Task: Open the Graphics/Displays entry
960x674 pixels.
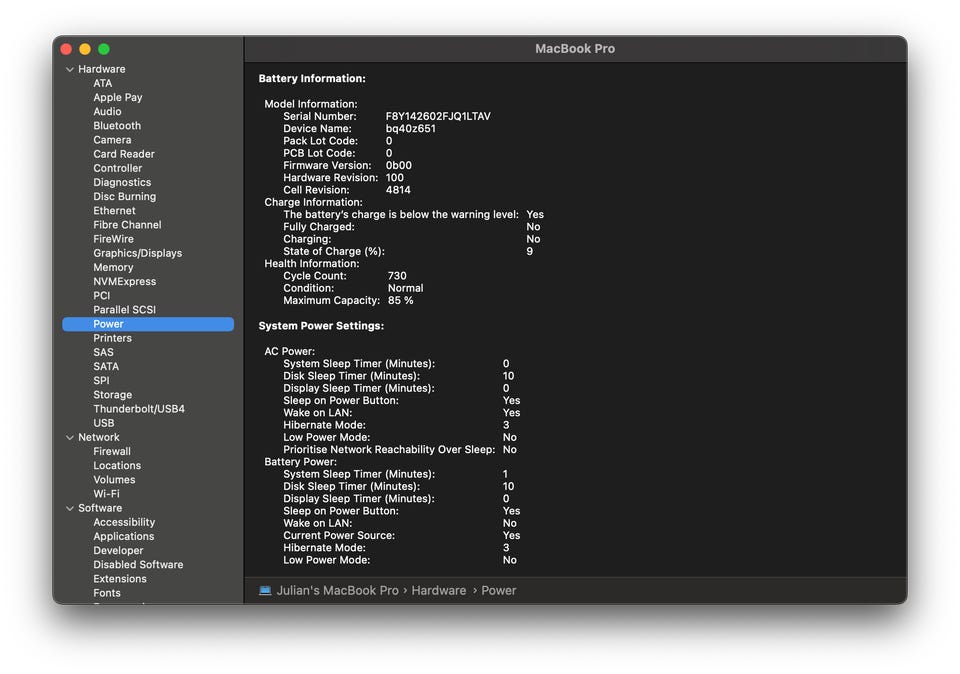Action: pos(138,253)
